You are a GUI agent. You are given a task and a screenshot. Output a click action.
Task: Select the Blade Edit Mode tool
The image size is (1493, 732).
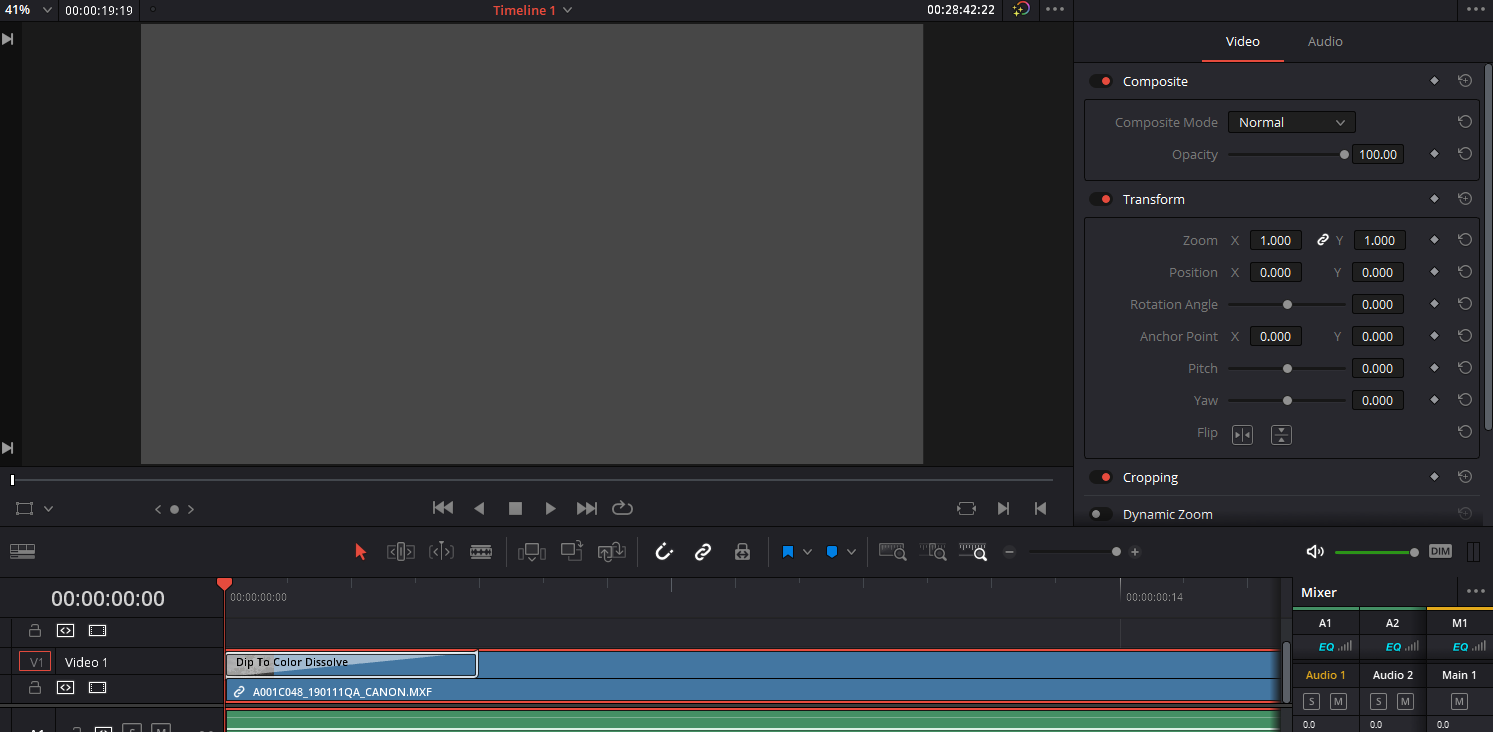point(481,551)
